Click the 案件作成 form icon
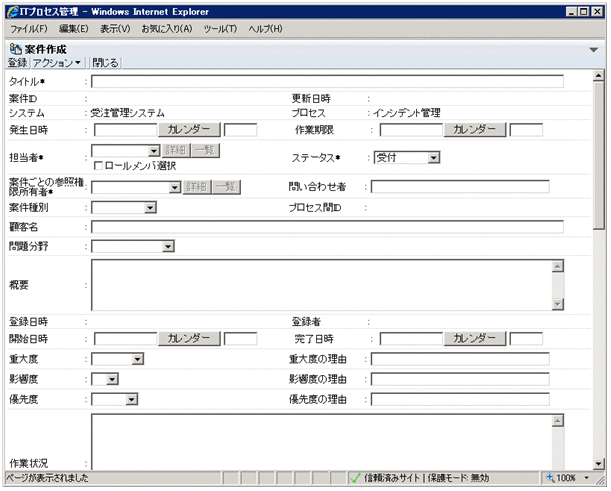Image resolution: width=611 pixels, height=491 pixels. [16, 49]
